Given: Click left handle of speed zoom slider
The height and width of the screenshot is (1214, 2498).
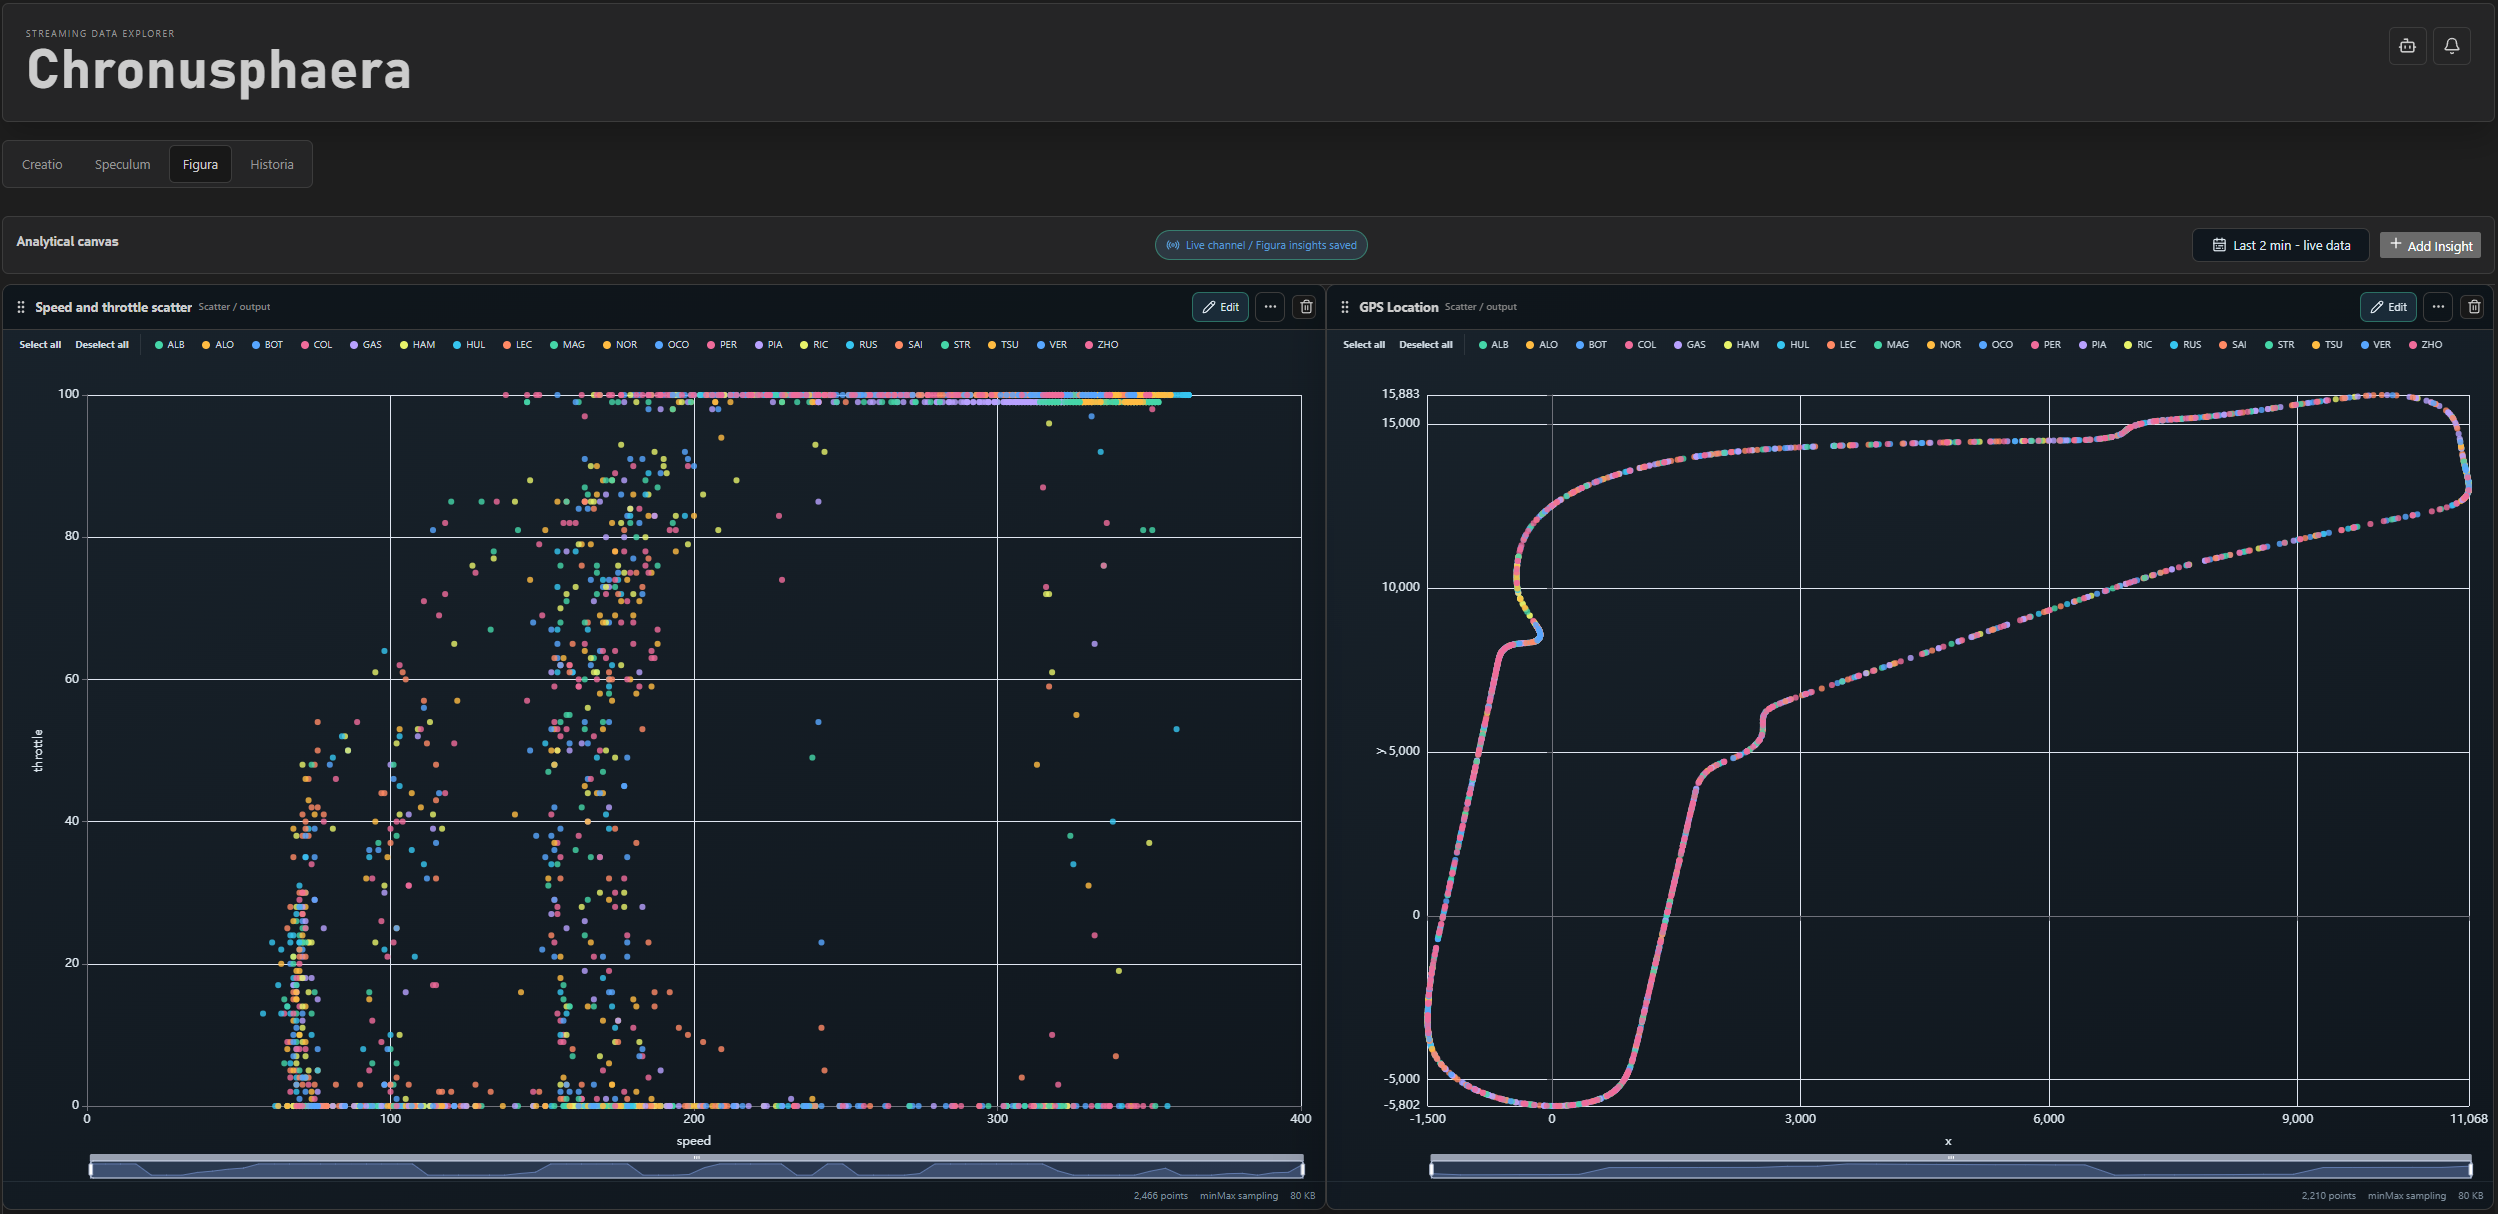Looking at the screenshot, I should (x=90, y=1169).
